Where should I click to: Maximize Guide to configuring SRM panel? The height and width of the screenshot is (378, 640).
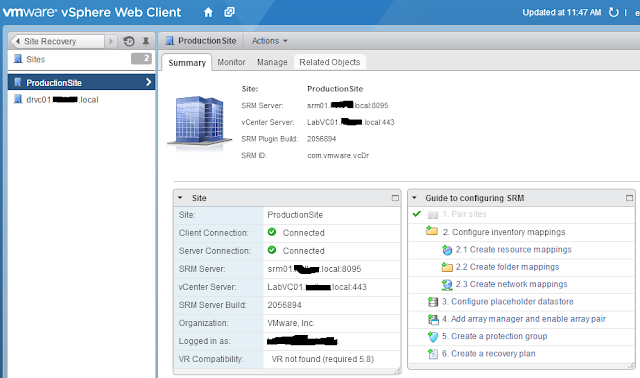point(629,198)
